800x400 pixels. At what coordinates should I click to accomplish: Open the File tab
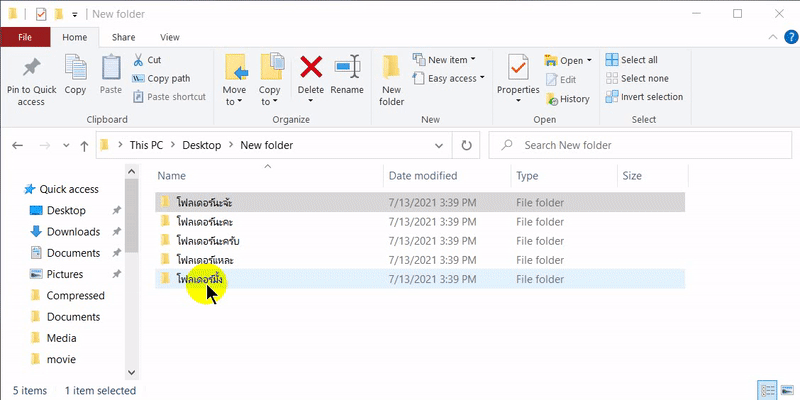pyautogui.click(x=25, y=37)
